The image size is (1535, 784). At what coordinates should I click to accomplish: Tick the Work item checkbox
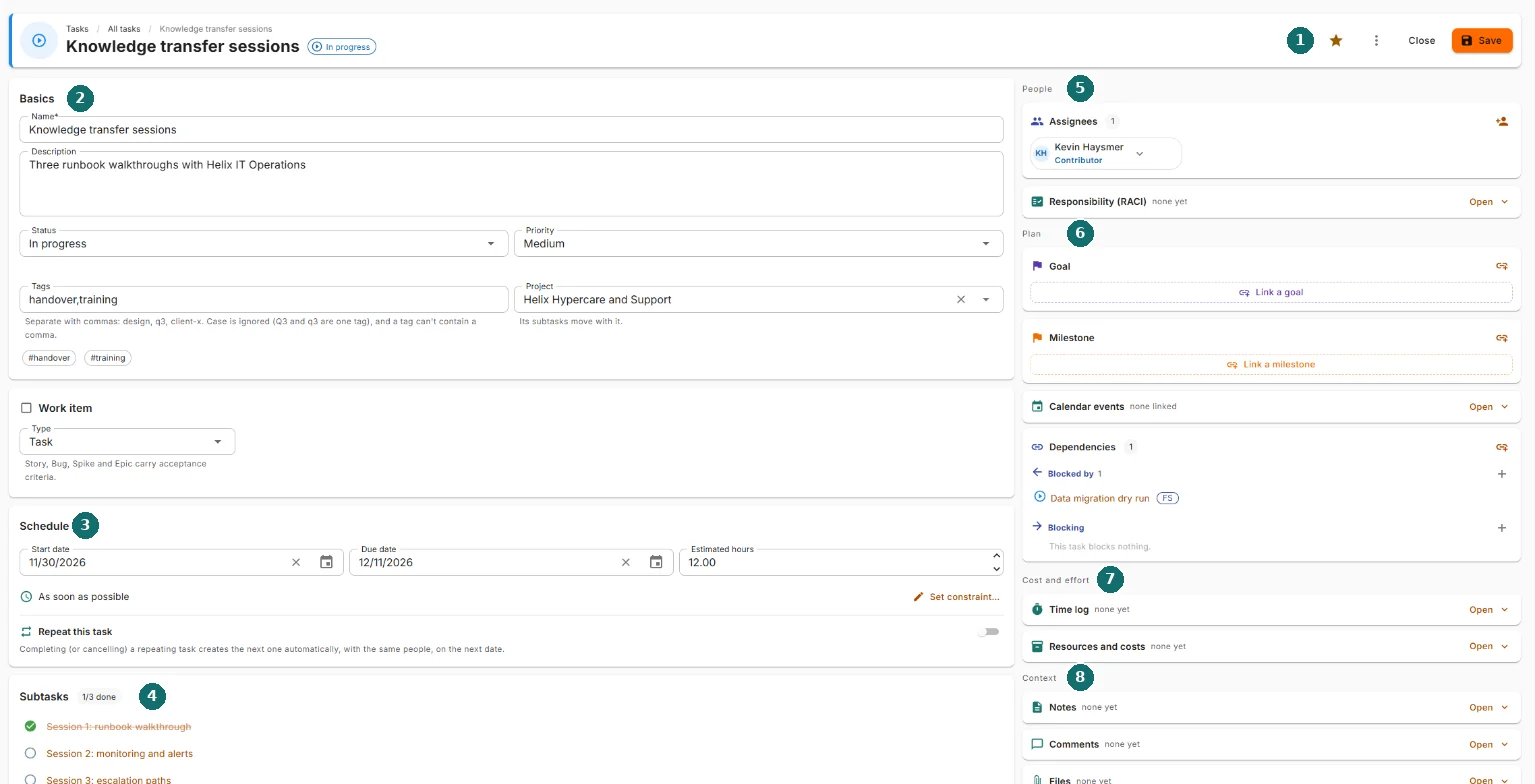coord(27,408)
